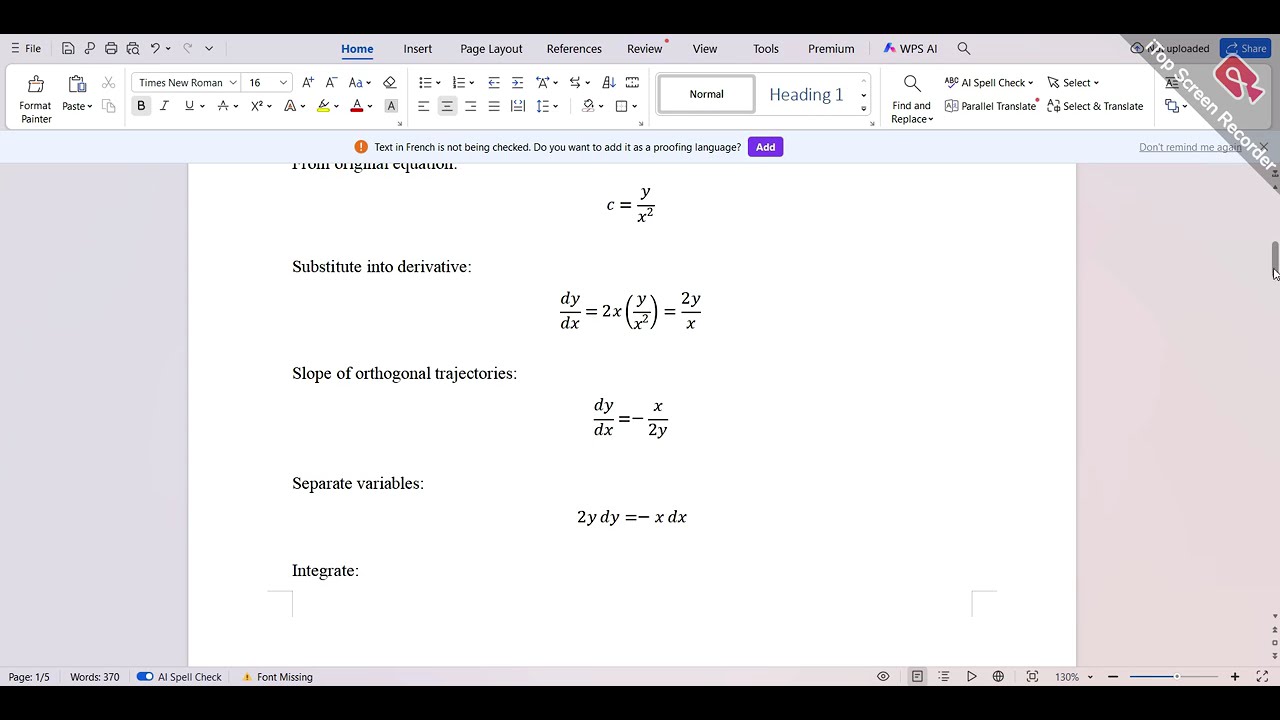This screenshot has width=1280, height=720.
Task: Toggle the AI Spell Check switch in the status bar
Action: pyautogui.click(x=145, y=677)
